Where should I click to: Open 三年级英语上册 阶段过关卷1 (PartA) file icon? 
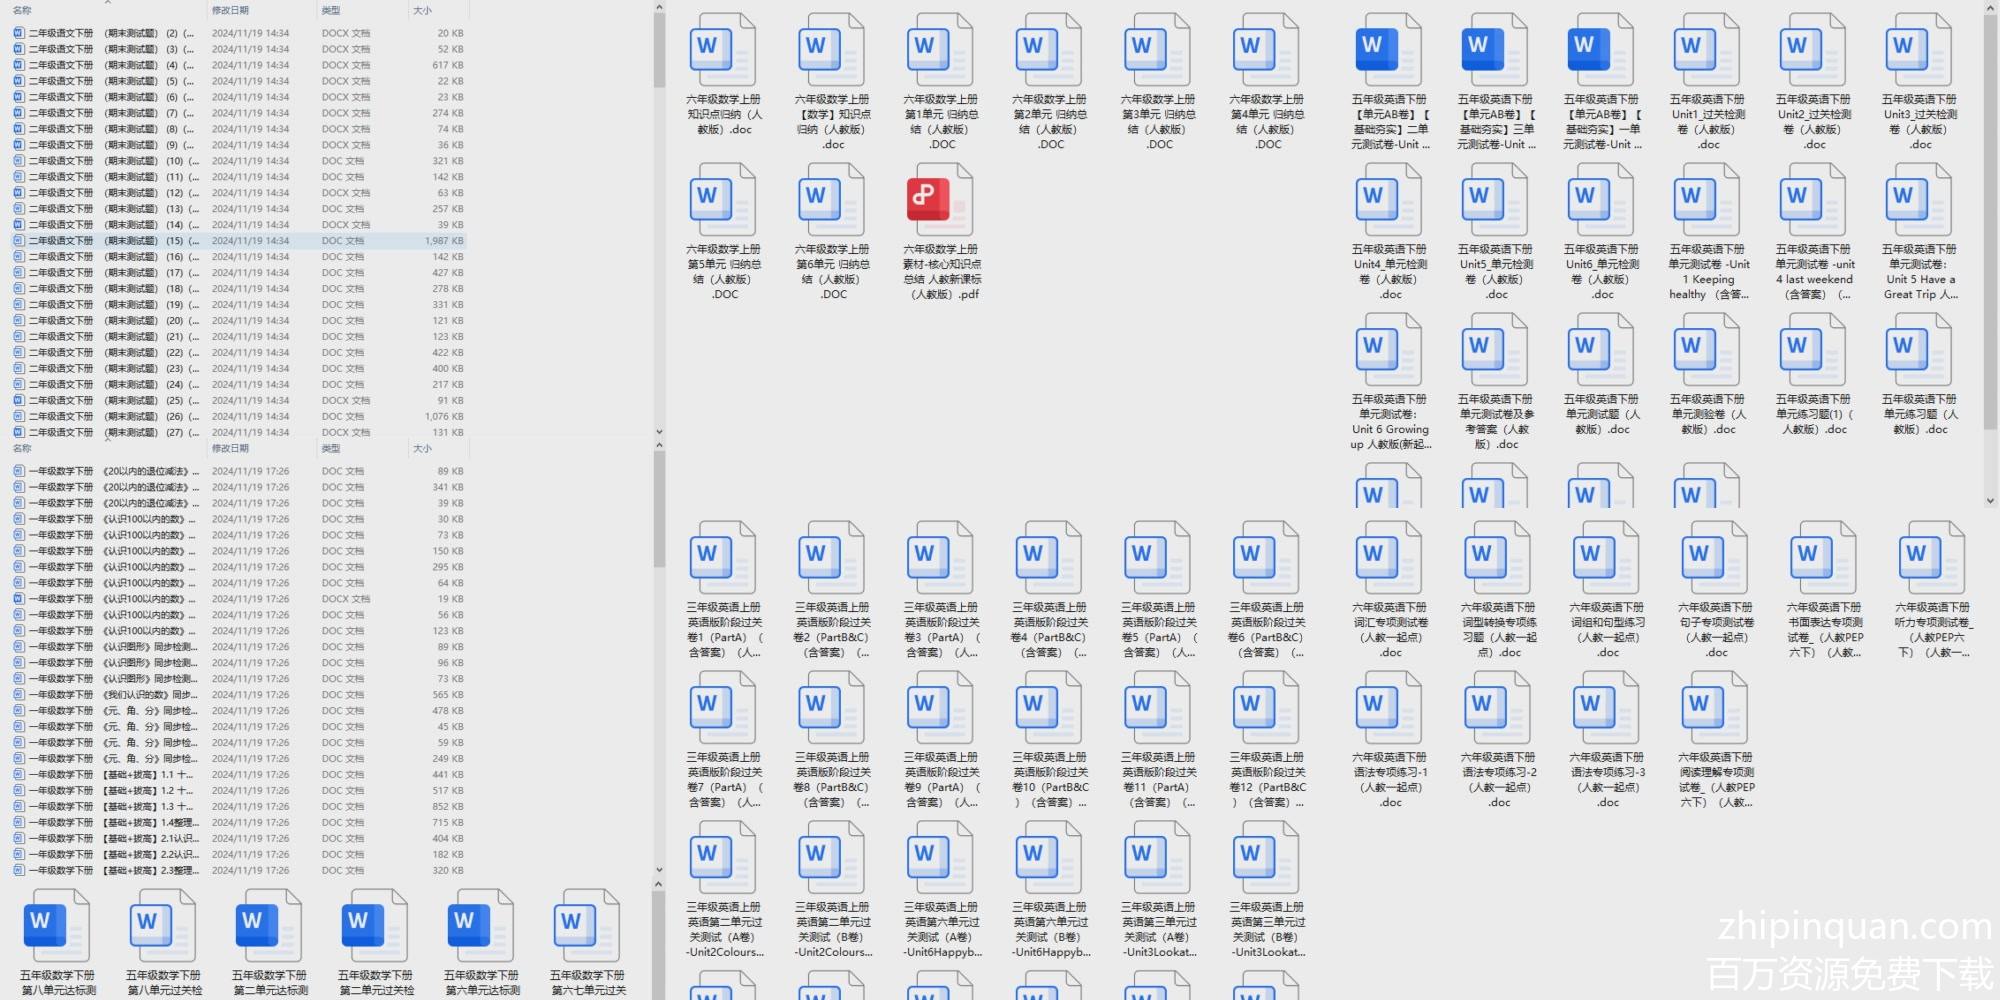(x=722, y=558)
